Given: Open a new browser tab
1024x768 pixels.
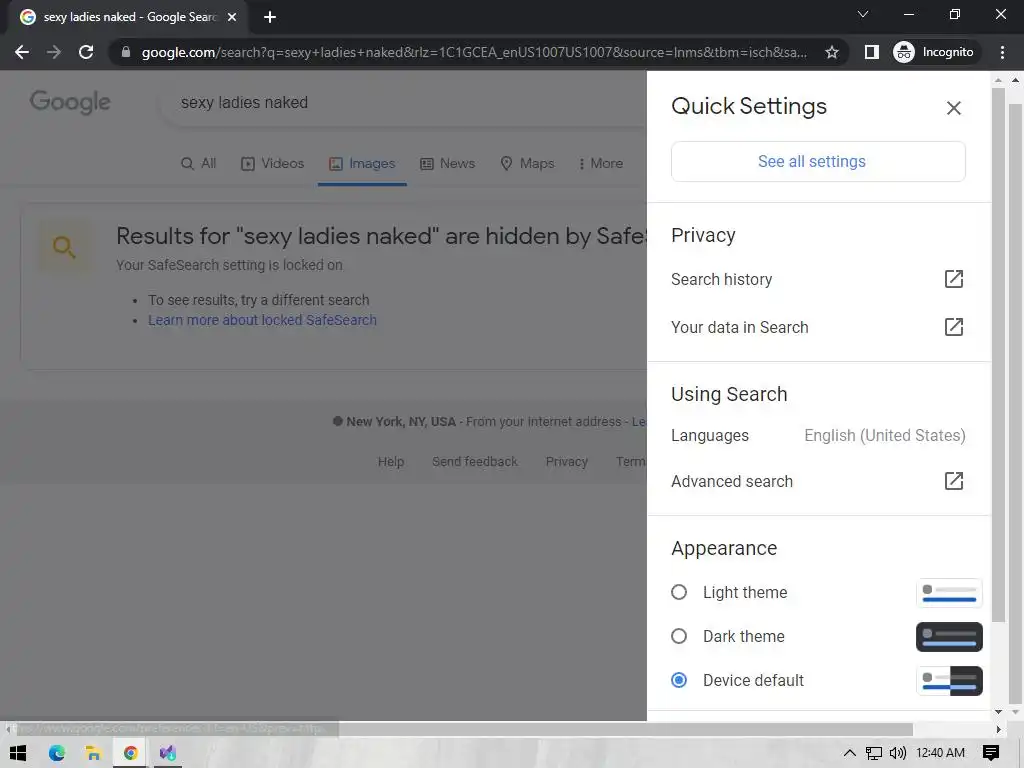Looking at the screenshot, I should [x=270, y=17].
